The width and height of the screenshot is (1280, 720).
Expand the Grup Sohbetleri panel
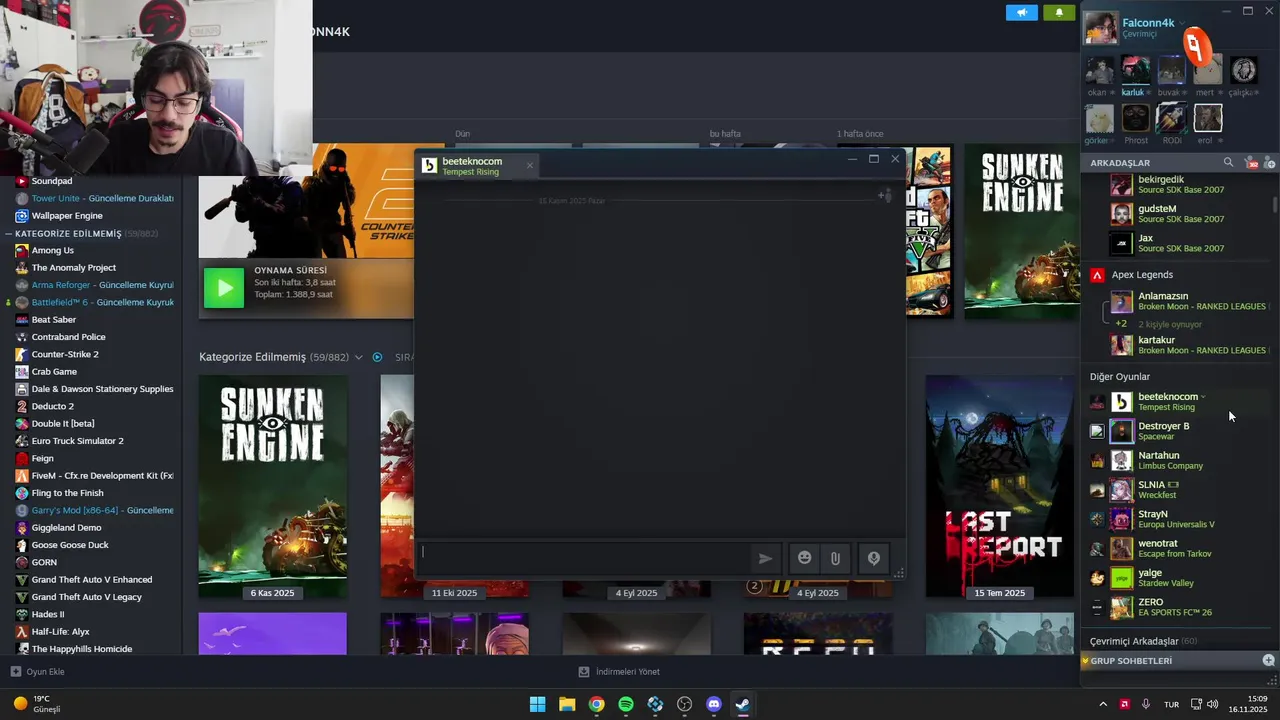[1131, 661]
